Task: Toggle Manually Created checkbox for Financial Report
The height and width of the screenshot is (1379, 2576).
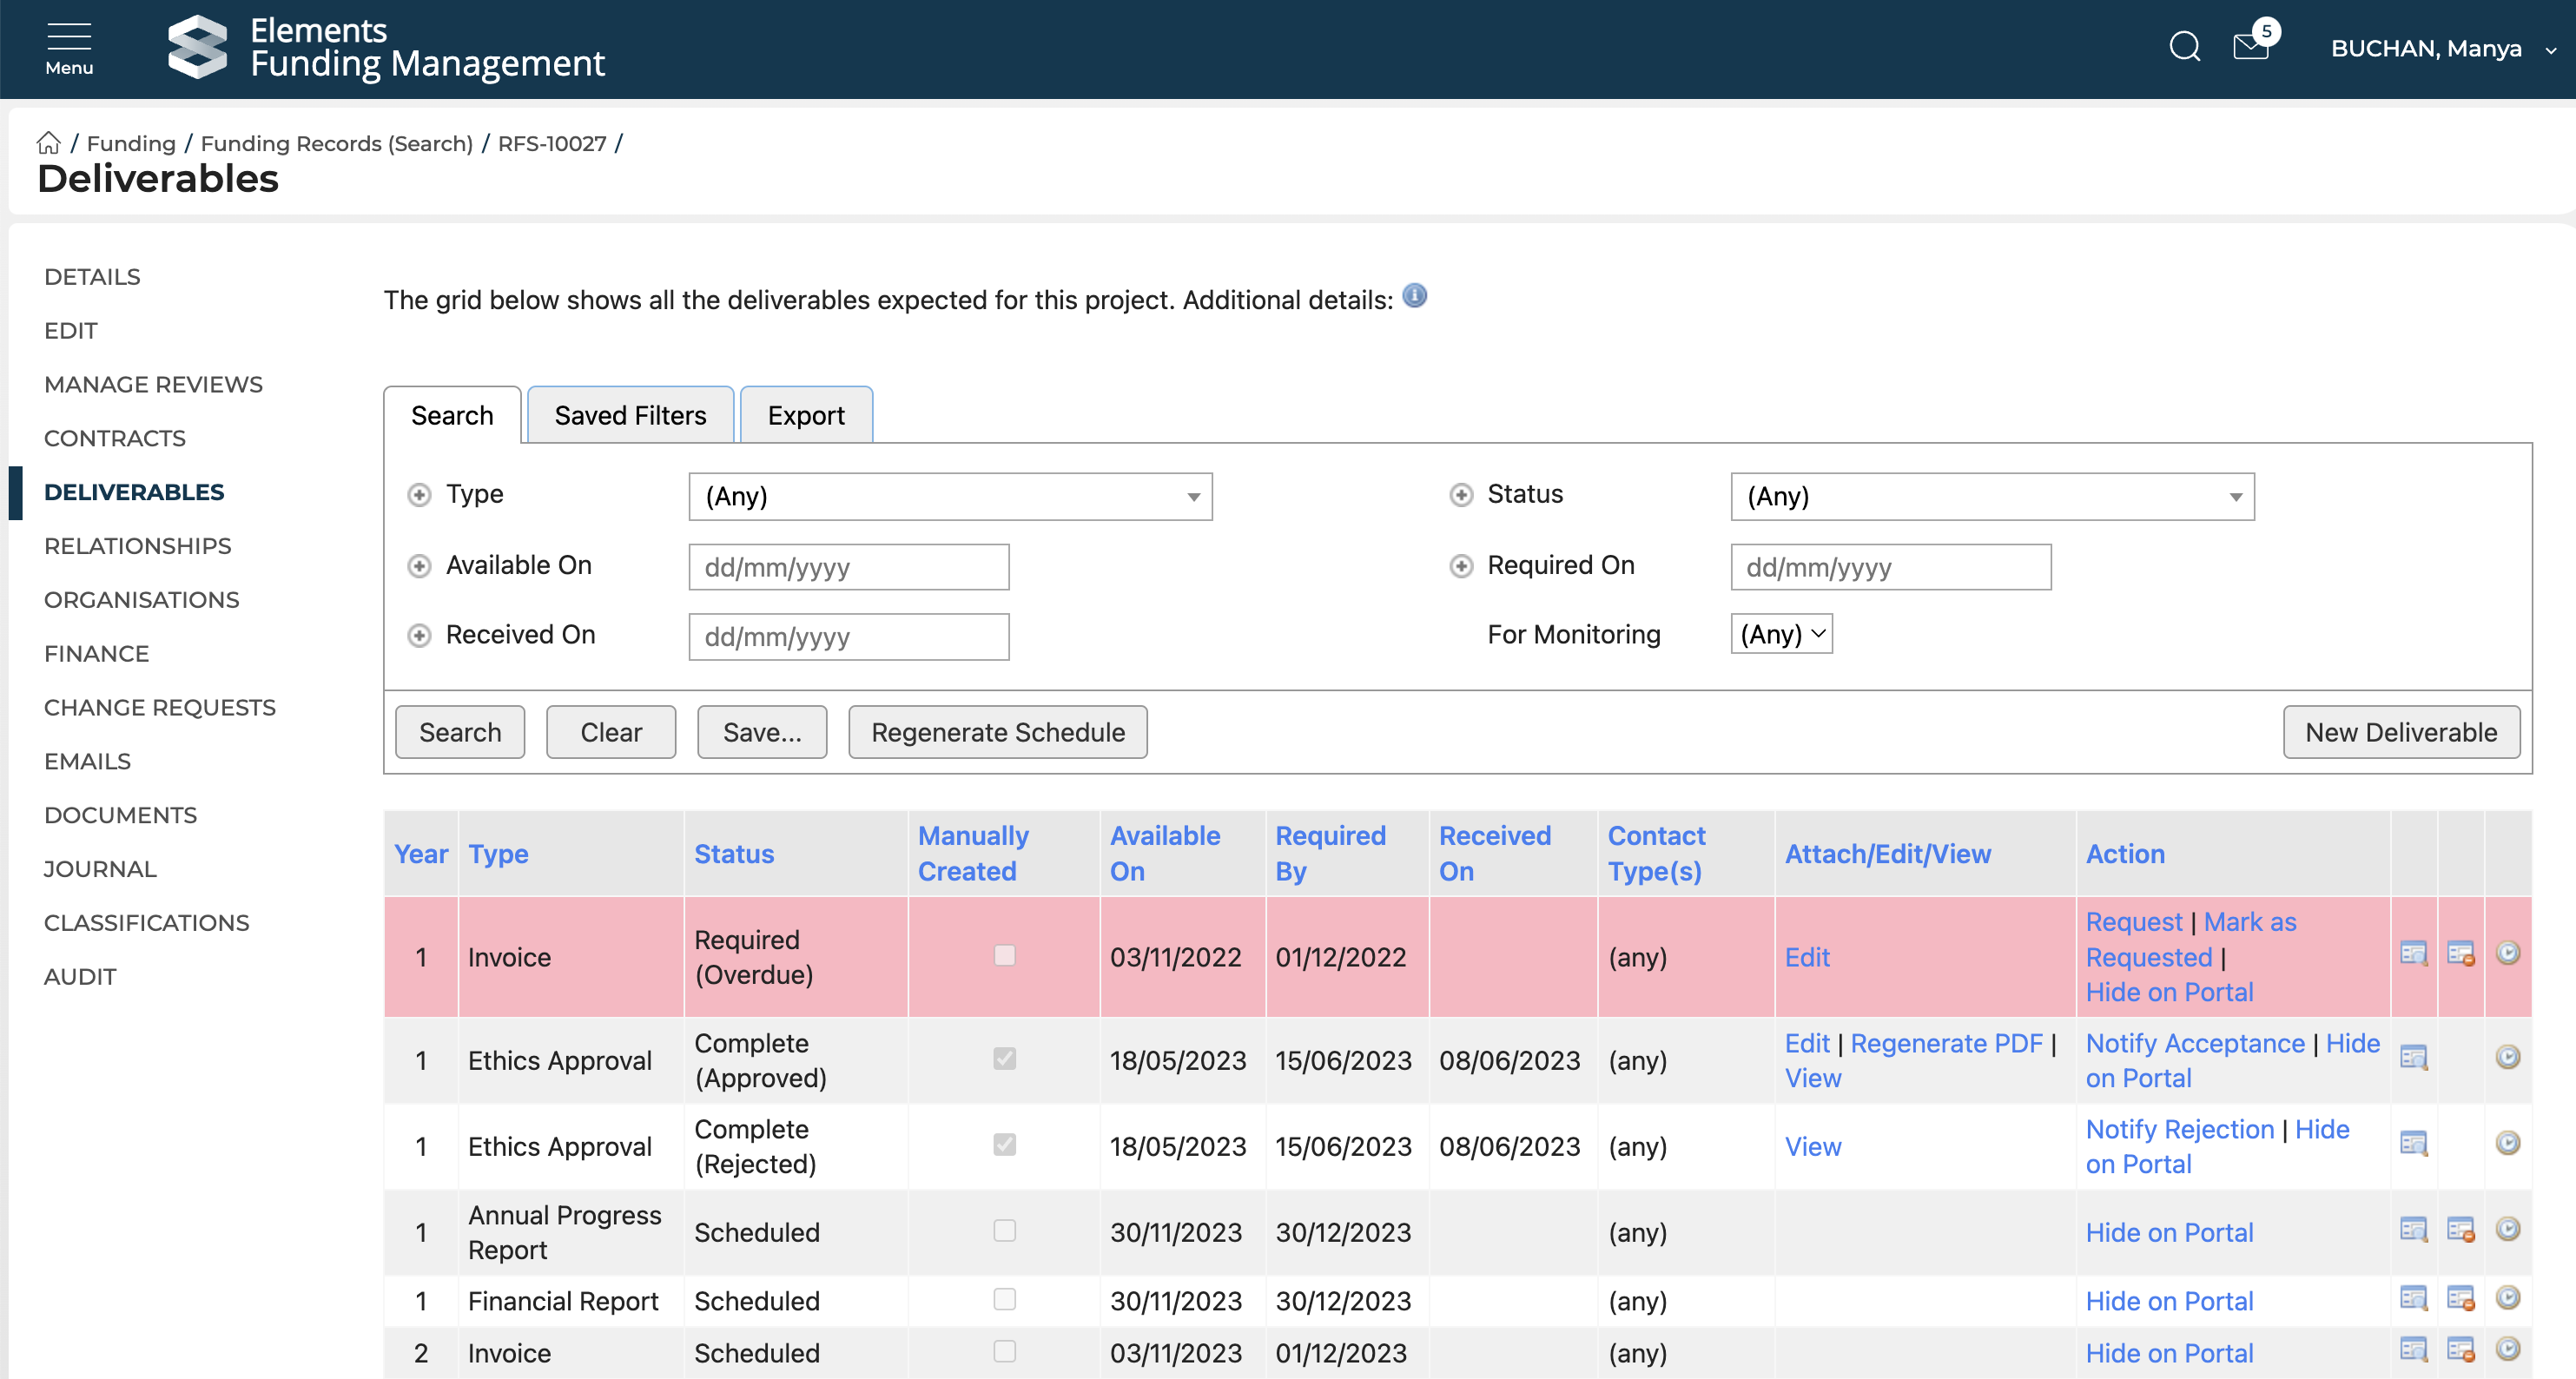Action: 1004,1299
